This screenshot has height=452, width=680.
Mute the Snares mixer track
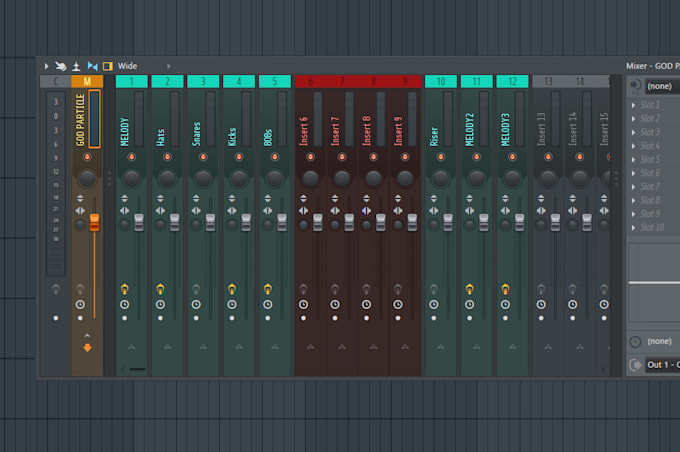(203, 157)
